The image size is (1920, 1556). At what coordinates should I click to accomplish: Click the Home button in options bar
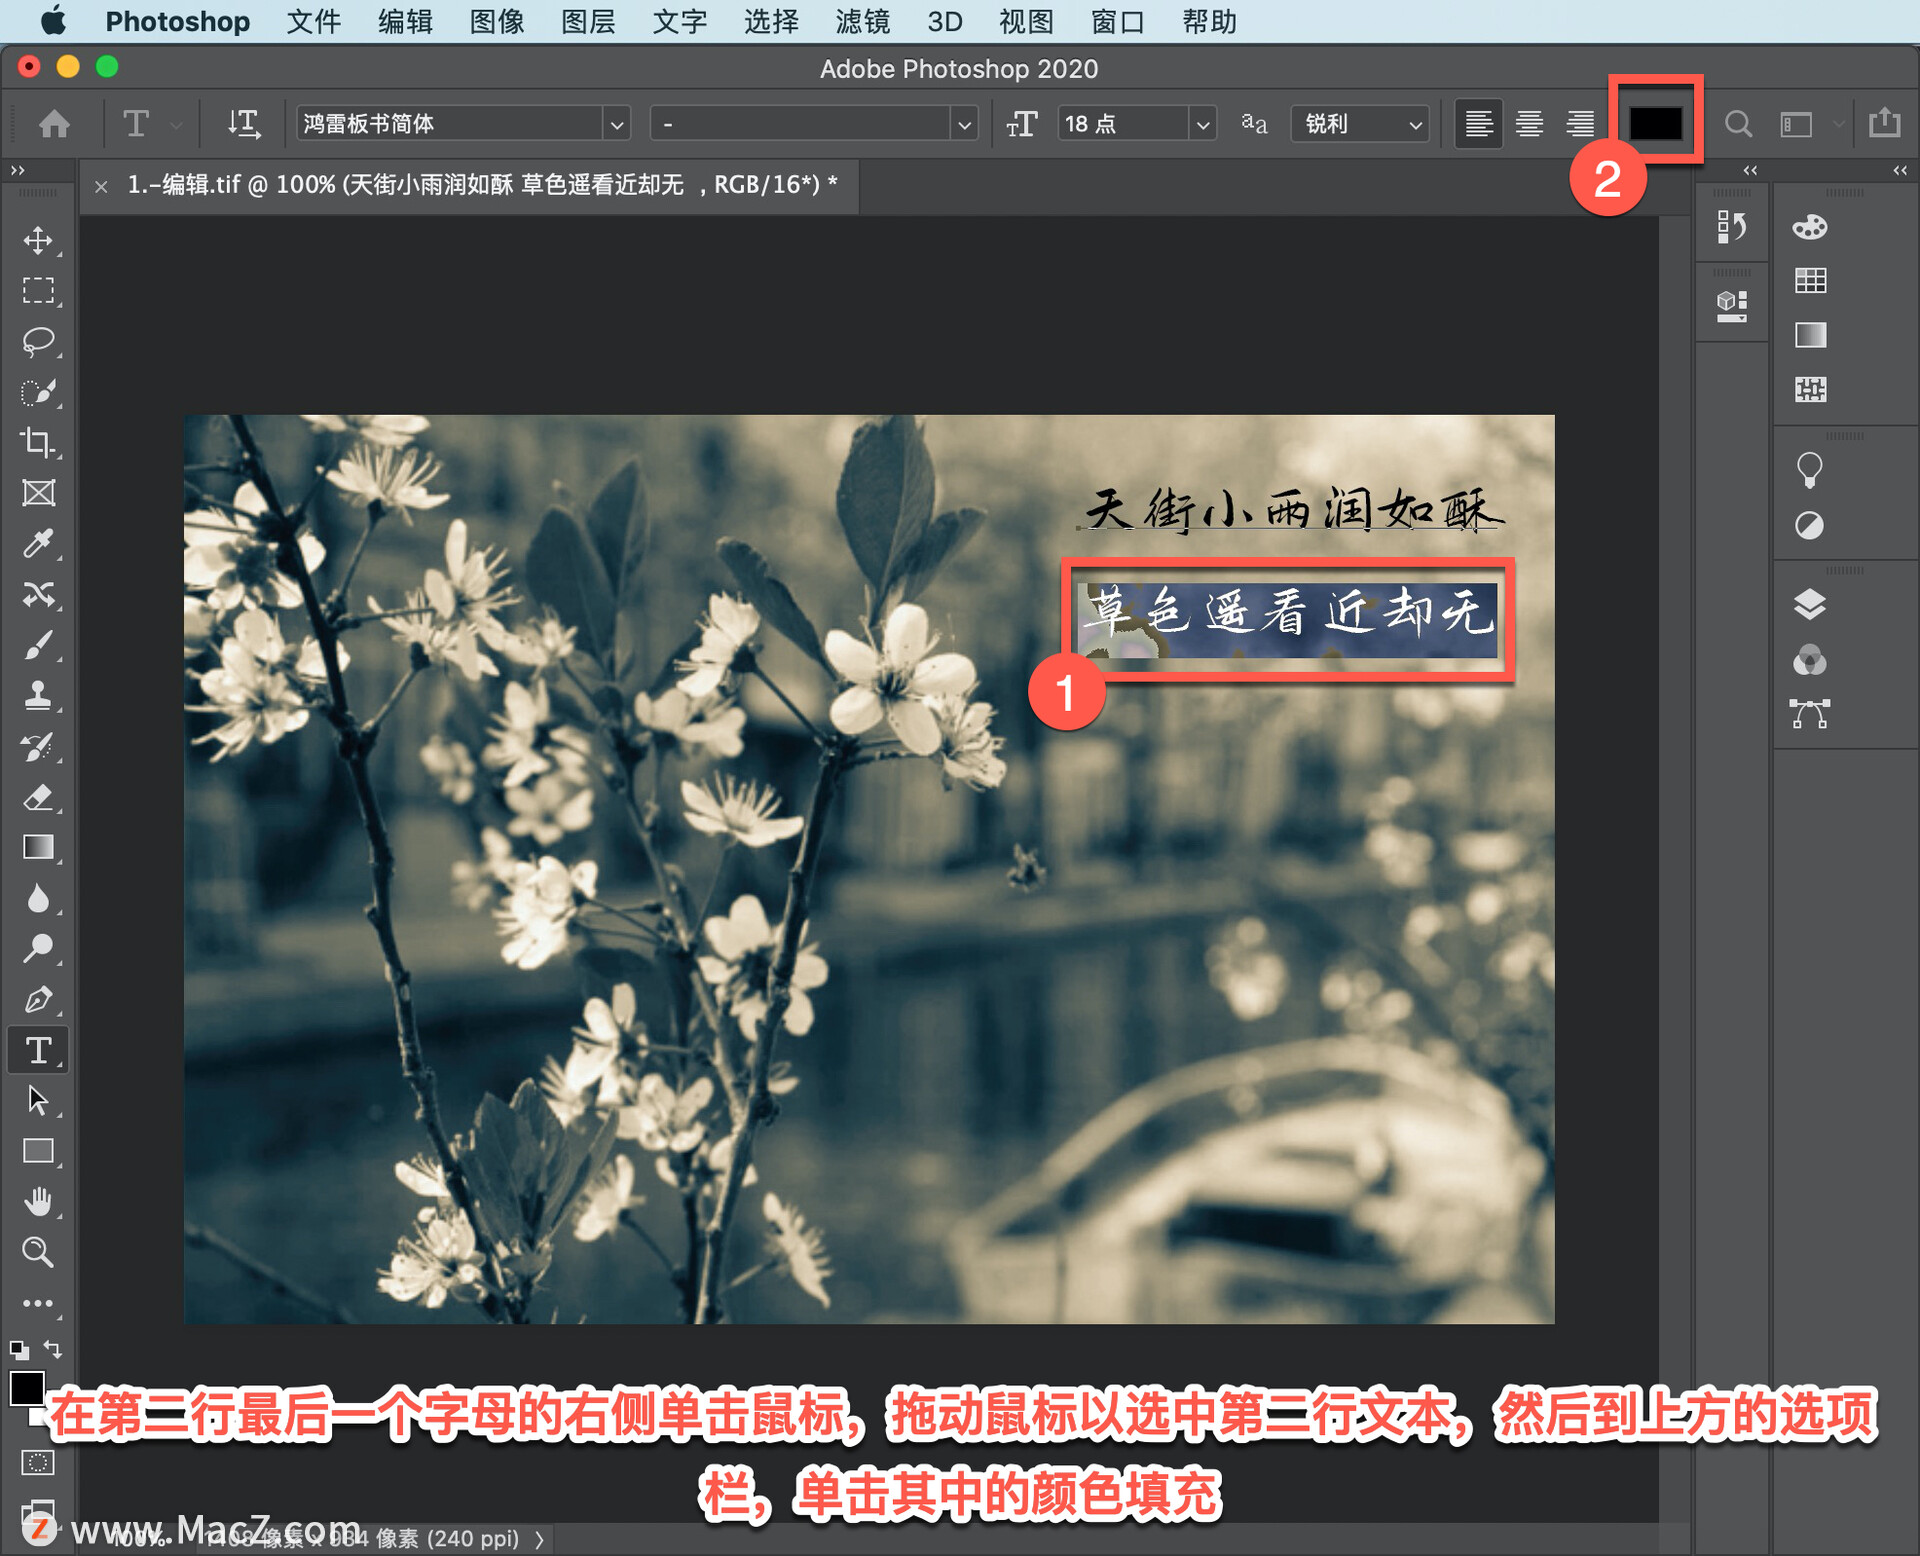click(54, 123)
